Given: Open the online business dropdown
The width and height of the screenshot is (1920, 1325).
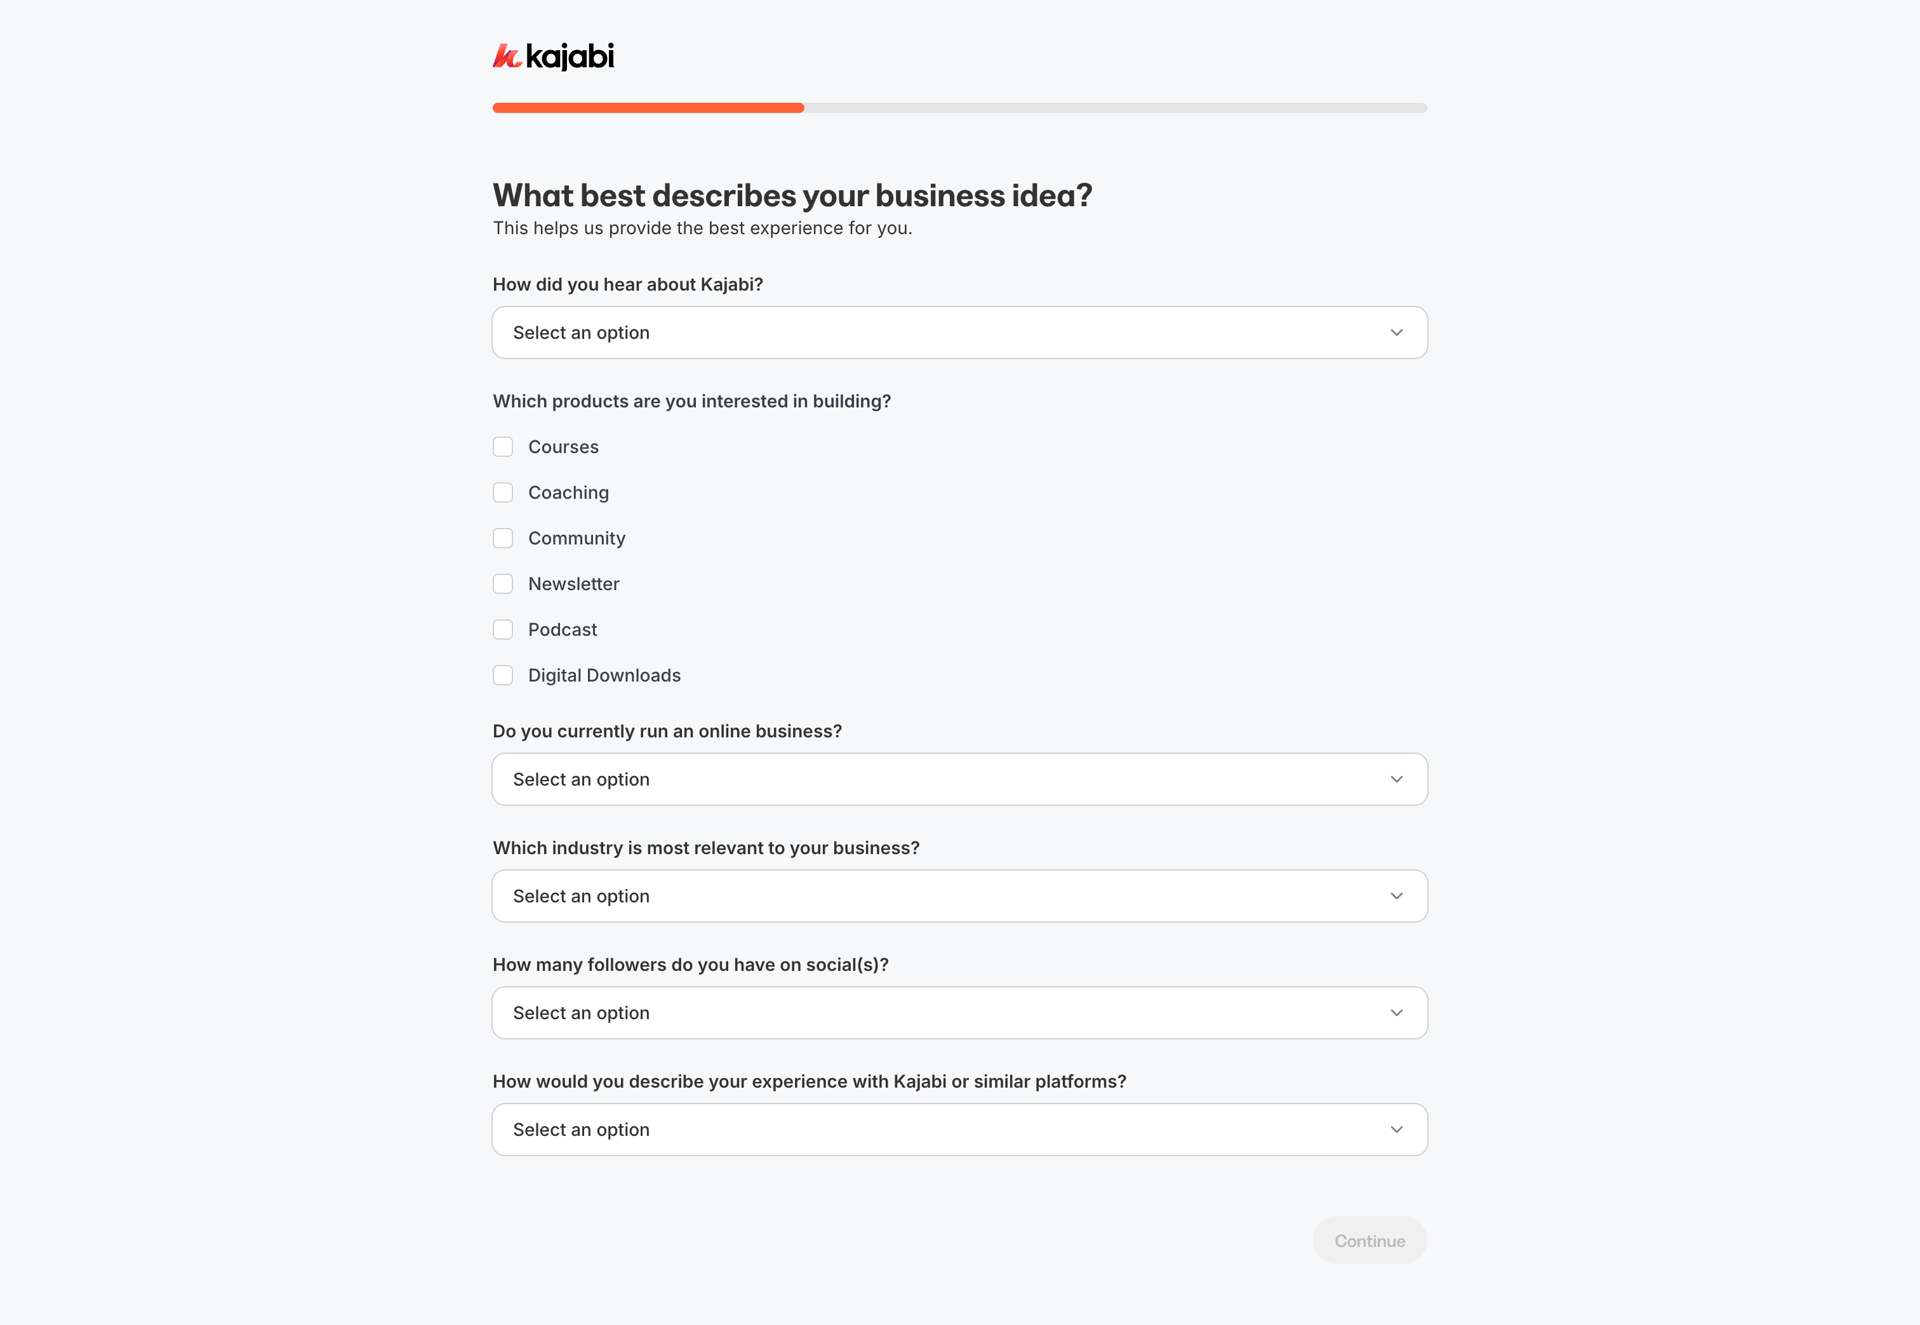Looking at the screenshot, I should tap(959, 779).
